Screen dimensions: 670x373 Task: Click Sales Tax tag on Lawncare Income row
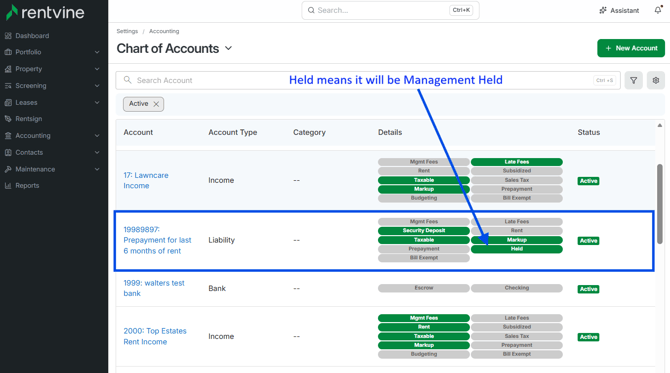(517, 180)
